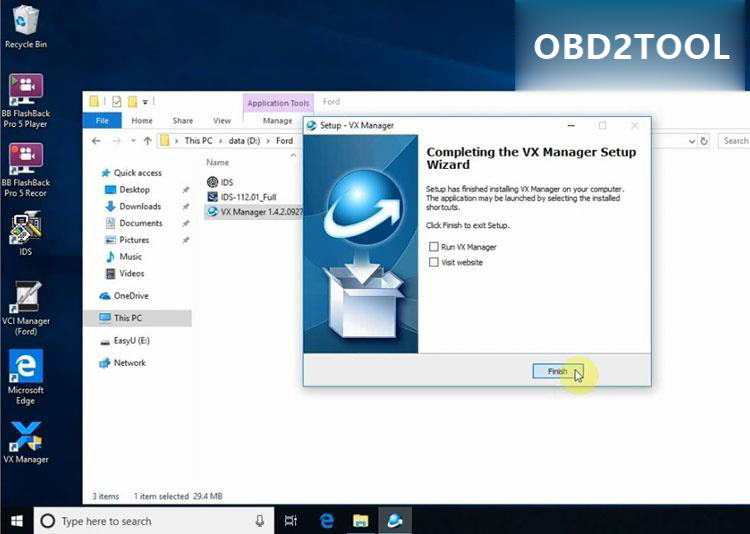This screenshot has width=750, height=534.
Task: Select VX Manager 1.4.2 installer file
Action: [254, 211]
